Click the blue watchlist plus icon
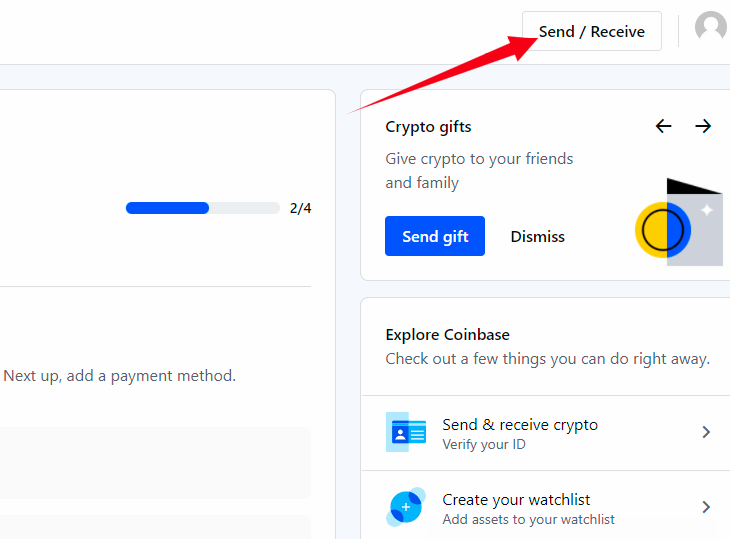The height and width of the screenshot is (539, 730). click(406, 507)
